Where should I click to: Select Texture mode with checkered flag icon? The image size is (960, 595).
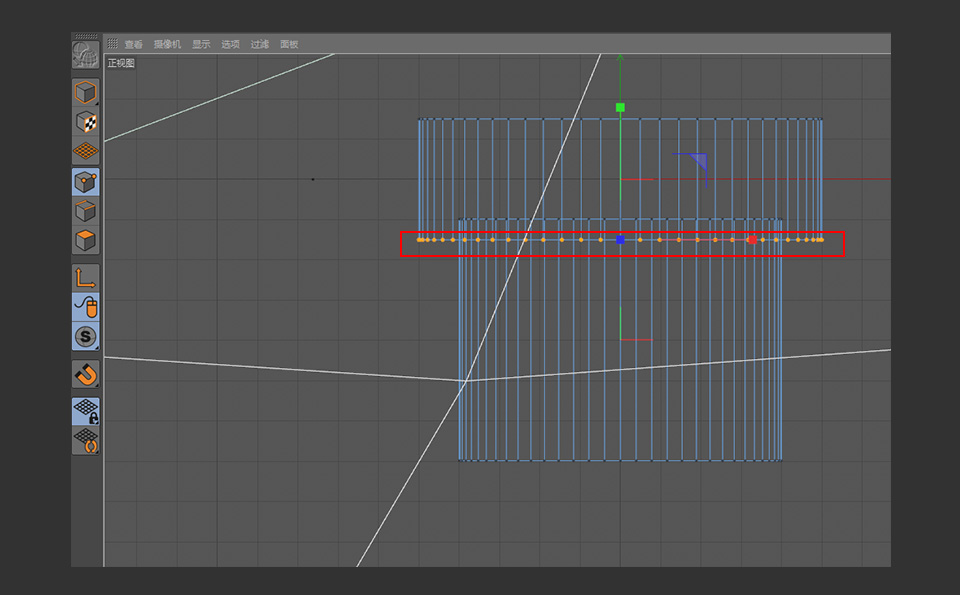click(x=85, y=120)
